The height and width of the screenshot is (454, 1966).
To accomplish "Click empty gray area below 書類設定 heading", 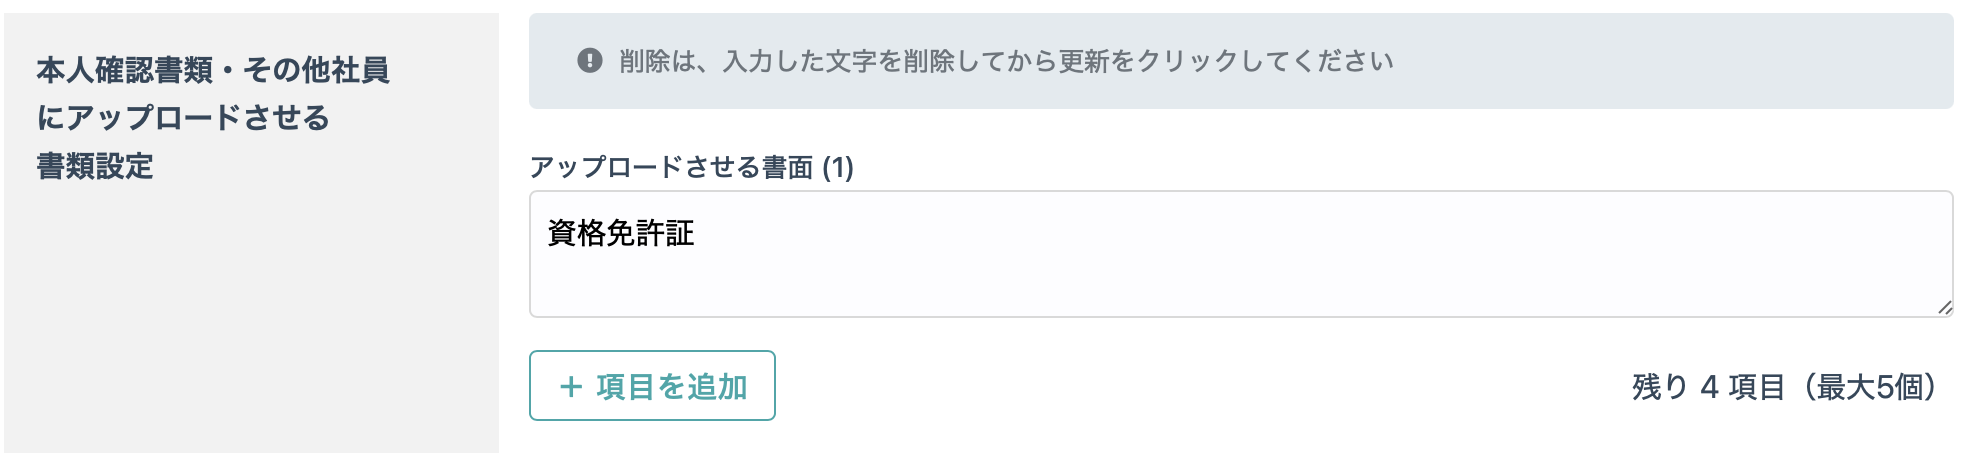I will [x=250, y=320].
